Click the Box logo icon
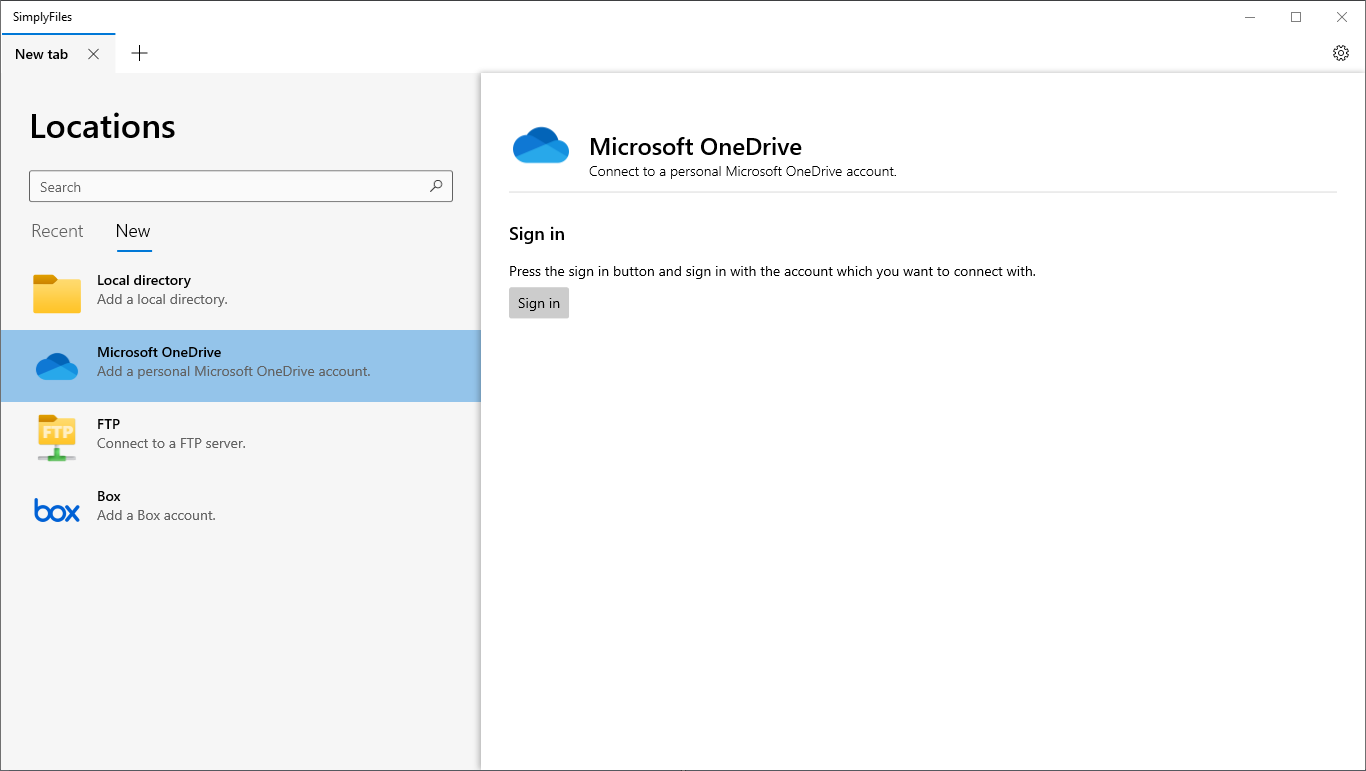The image size is (1366, 771). [x=57, y=510]
